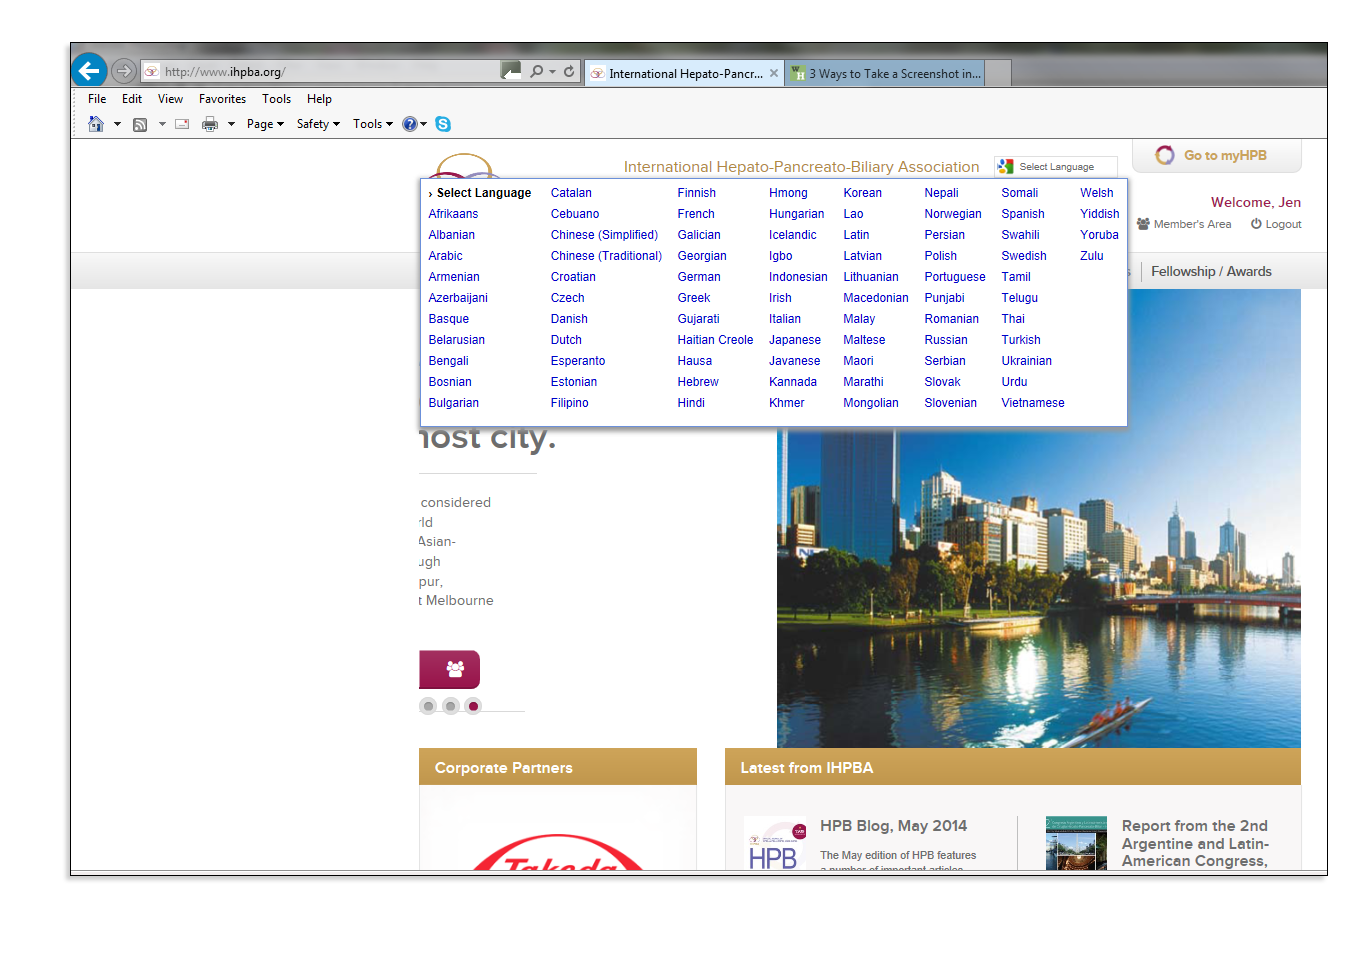Click the Go to myHPB button
The image size is (1369, 957).
point(1216,155)
